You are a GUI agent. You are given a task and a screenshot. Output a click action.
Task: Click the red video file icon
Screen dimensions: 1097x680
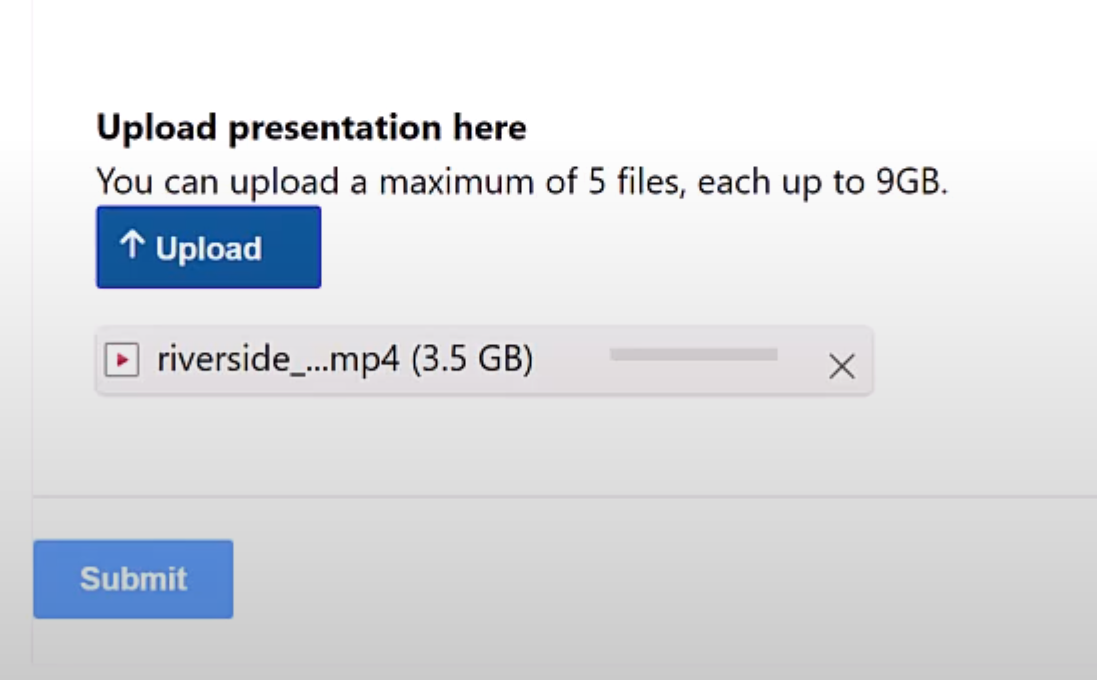click(x=122, y=360)
